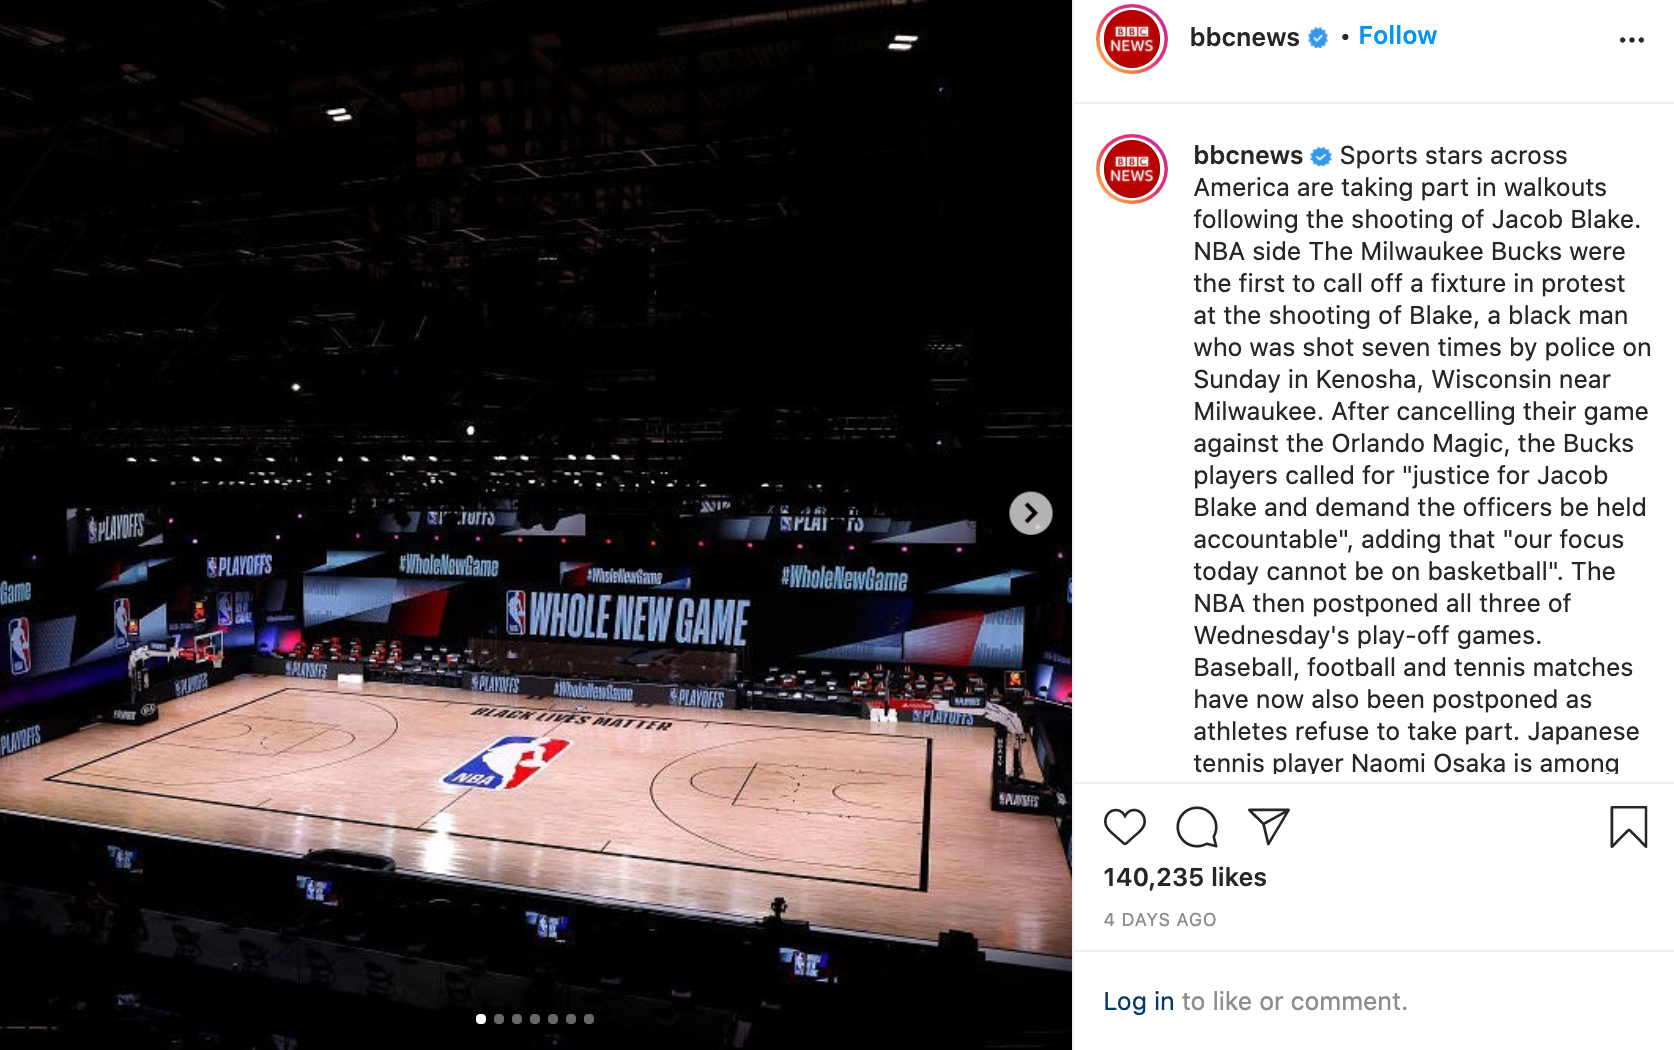The image size is (1674, 1050).
Task: Select the first carousel indicator dot
Action: coord(481,1019)
